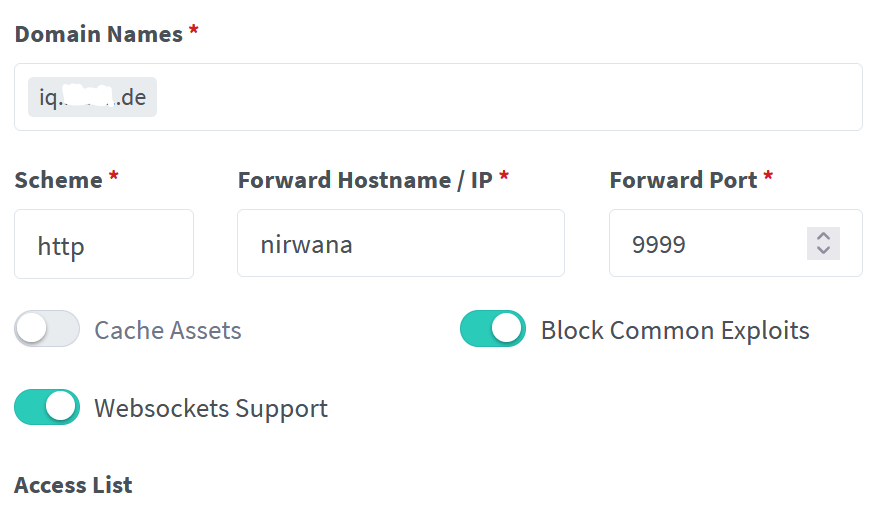Increment the Forward Port value with up arrow
This screenshot has width=882, height=512.
(823, 236)
